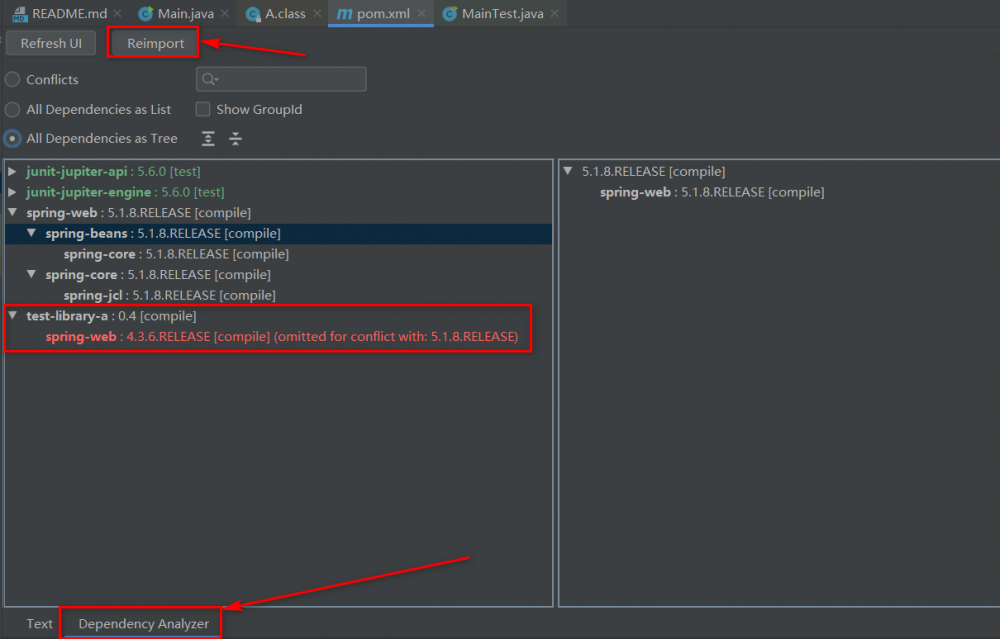Select the red conflicting spring-web 4.3.6.RELEASE row
The height and width of the screenshot is (639, 1000).
pos(278,336)
